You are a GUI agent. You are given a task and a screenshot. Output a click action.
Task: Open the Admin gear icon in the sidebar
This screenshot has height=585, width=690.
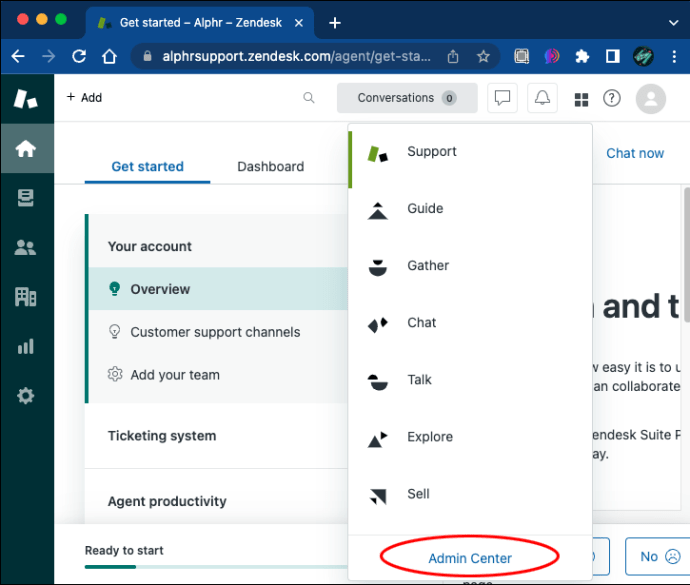[x=26, y=396]
